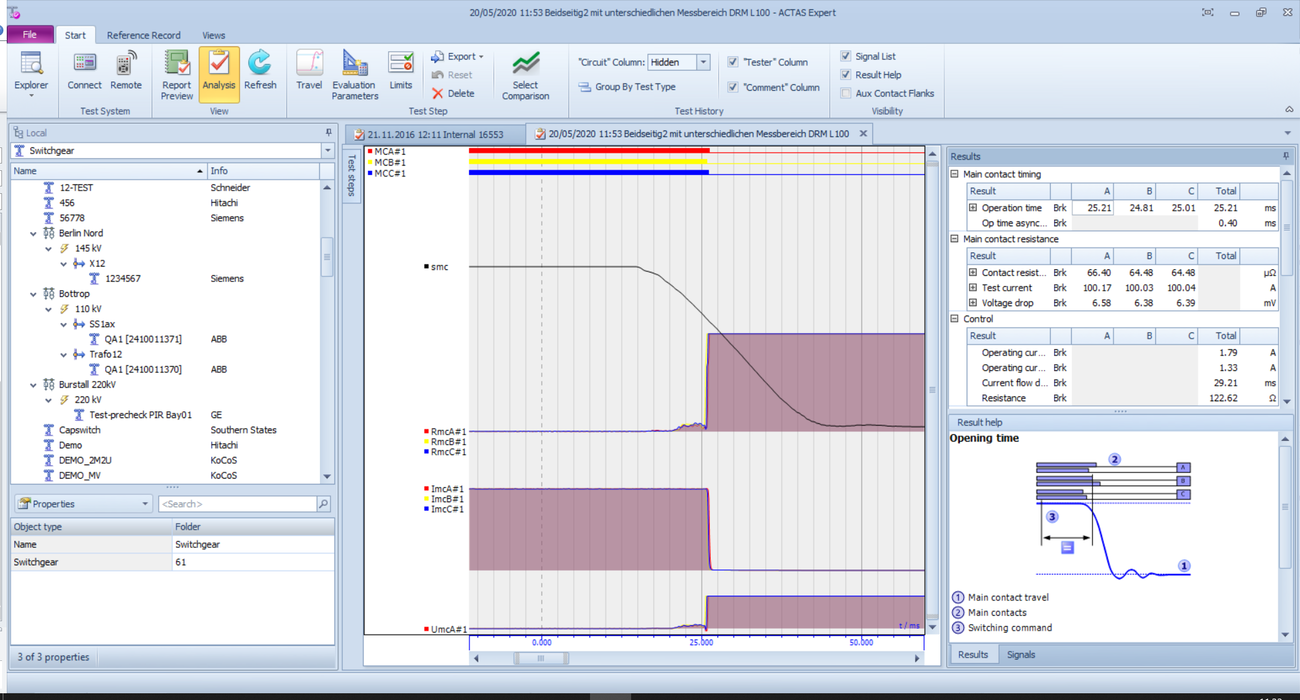Toggle the "Comment" Column checkbox
The width and height of the screenshot is (1300, 700).
733,87
